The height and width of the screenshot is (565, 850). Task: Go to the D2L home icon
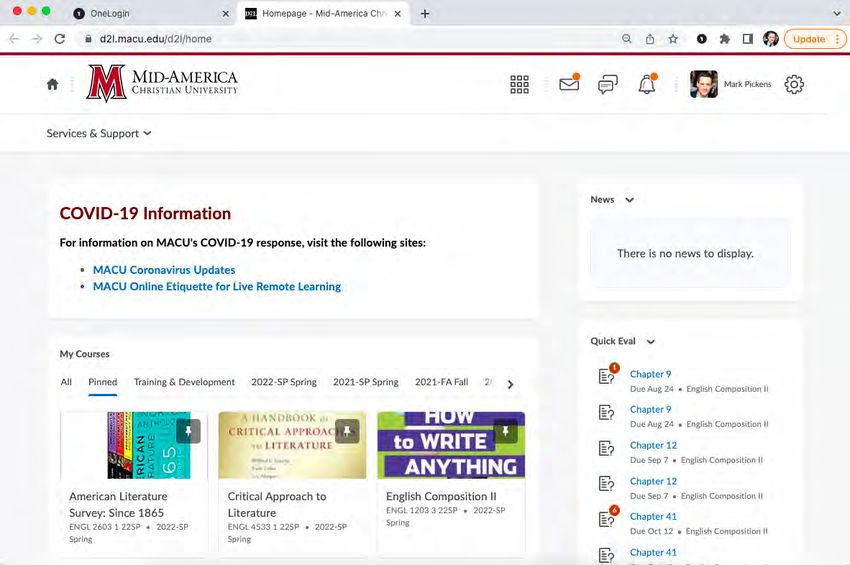[x=53, y=84]
